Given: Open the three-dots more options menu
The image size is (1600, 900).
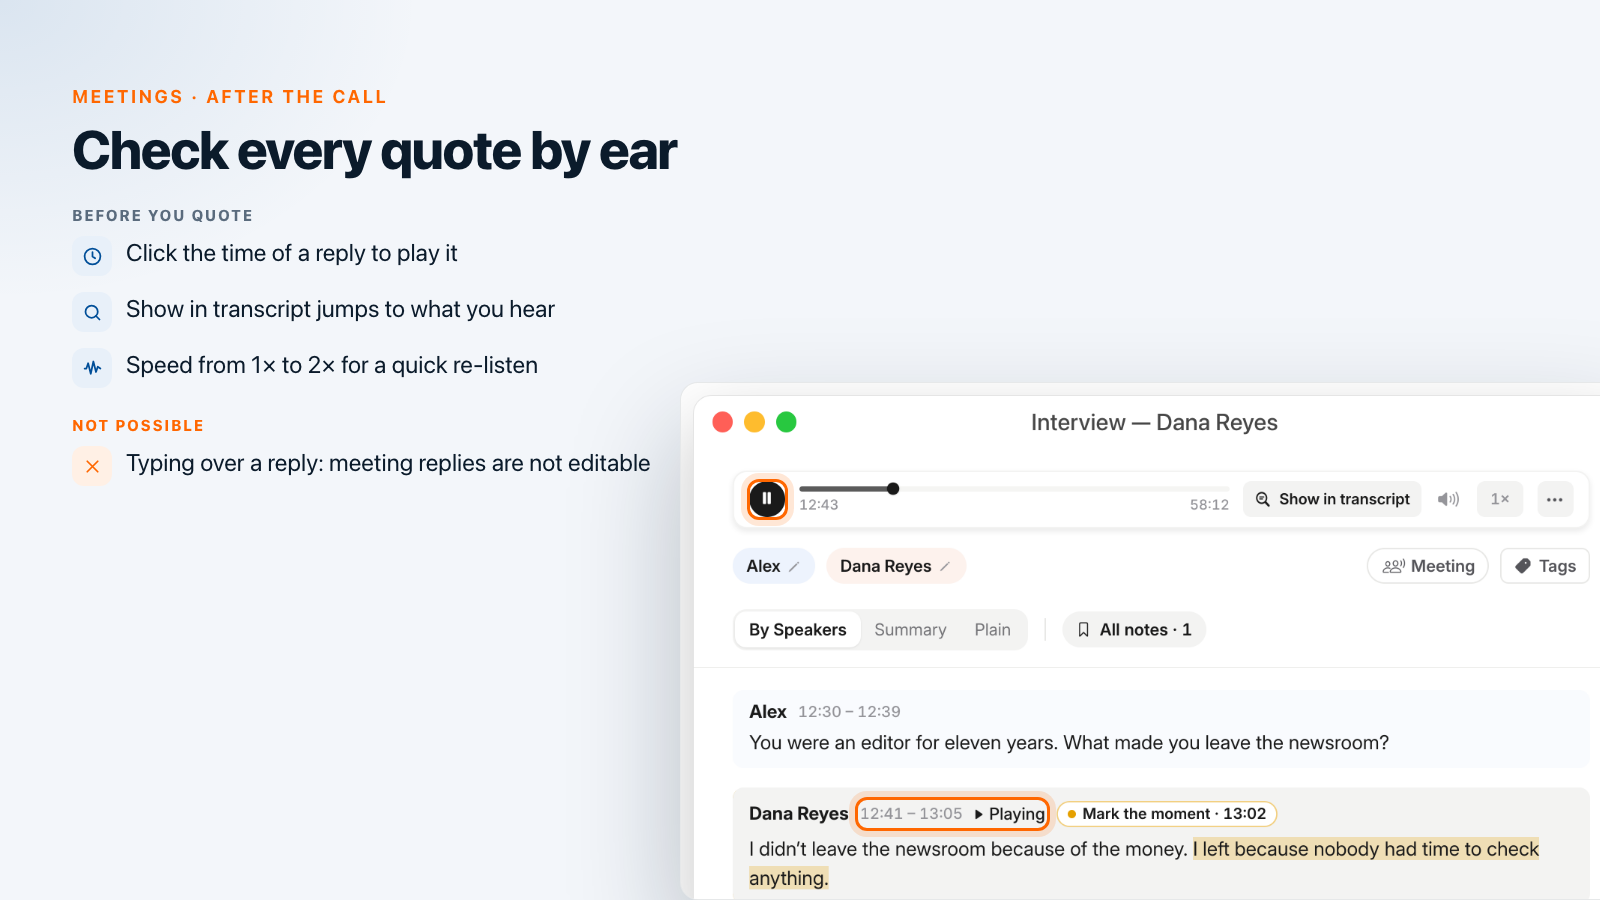Looking at the screenshot, I should tap(1555, 499).
